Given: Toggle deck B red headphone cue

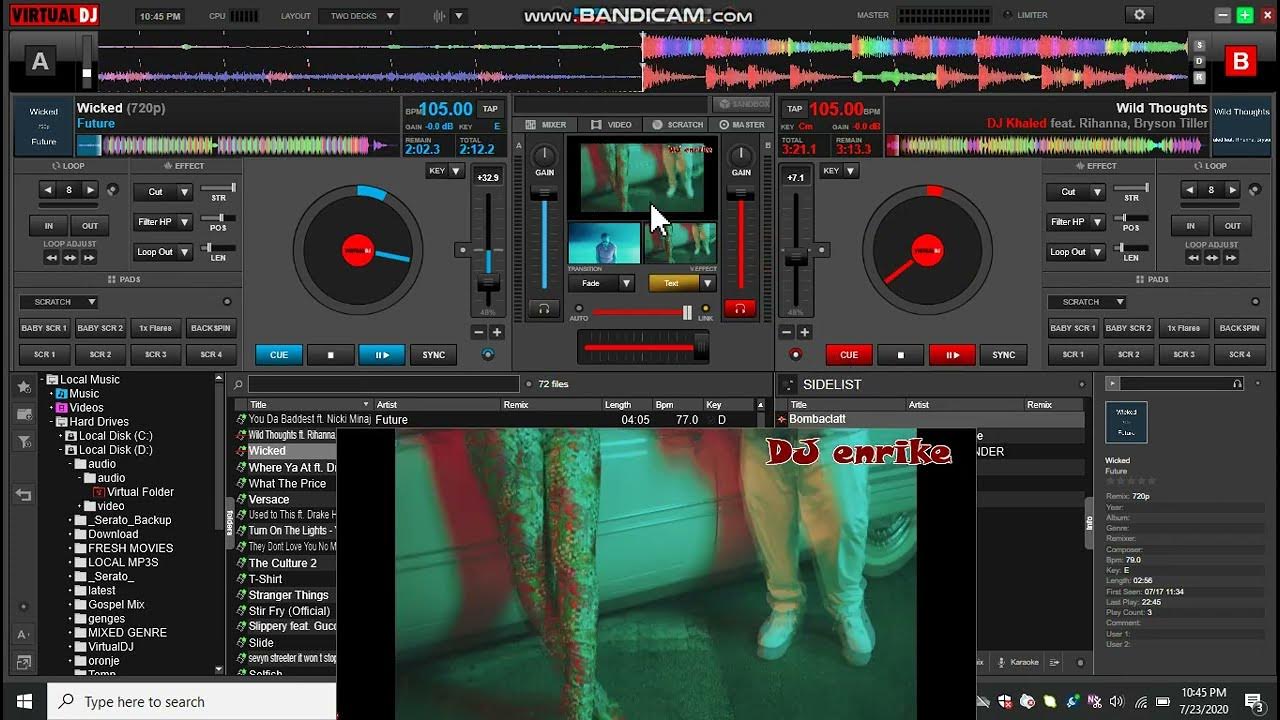Looking at the screenshot, I should pyautogui.click(x=740, y=309).
